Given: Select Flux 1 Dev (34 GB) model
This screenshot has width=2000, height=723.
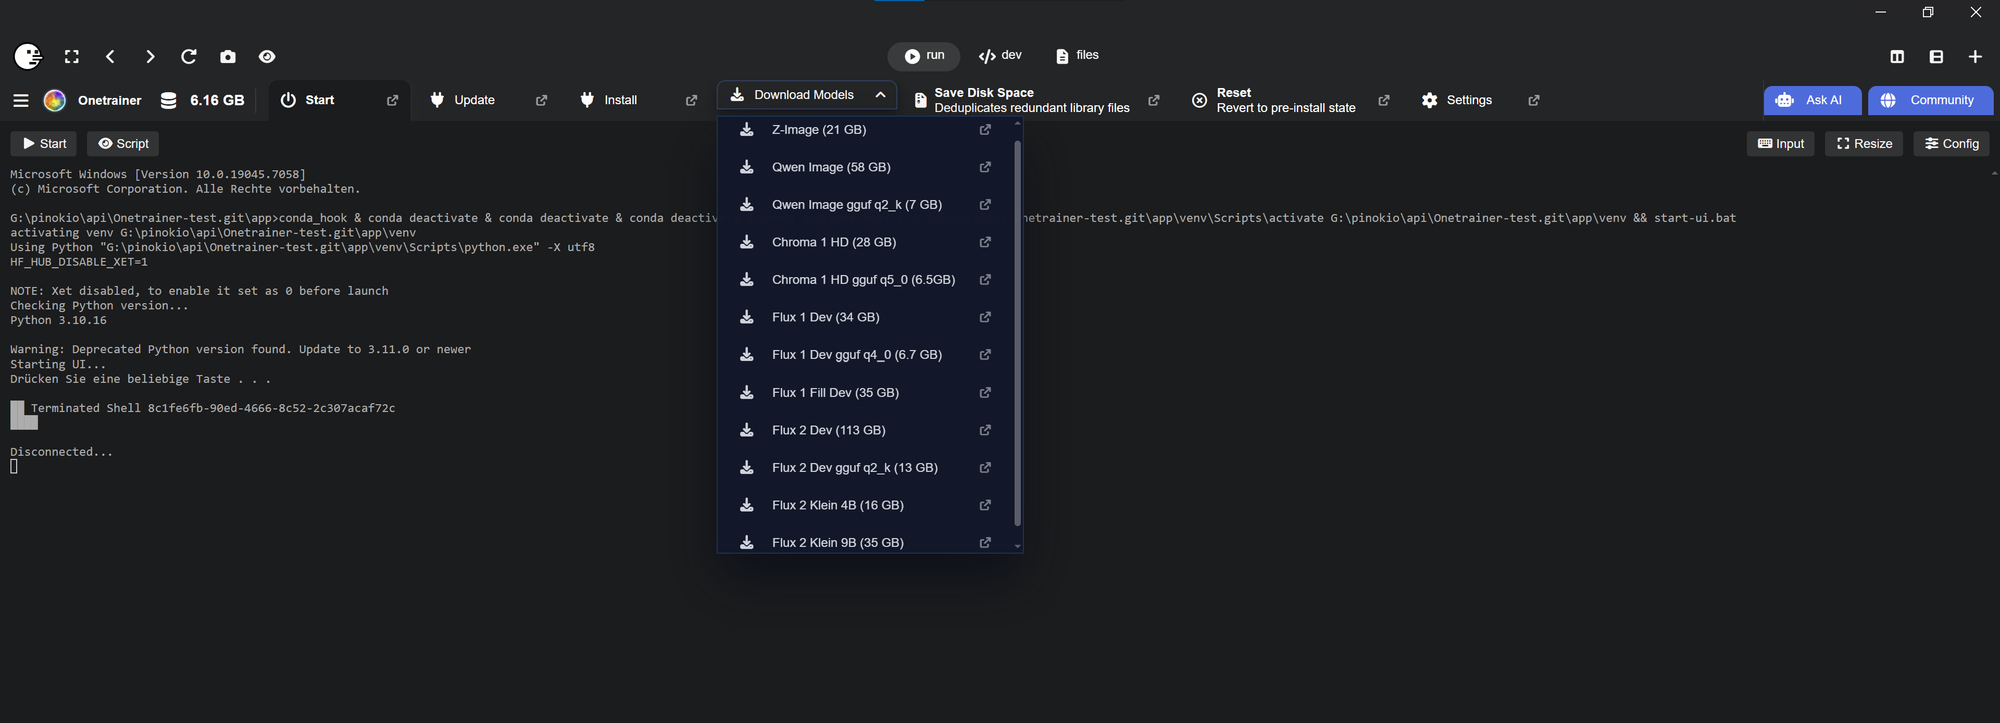Looking at the screenshot, I should 825,317.
